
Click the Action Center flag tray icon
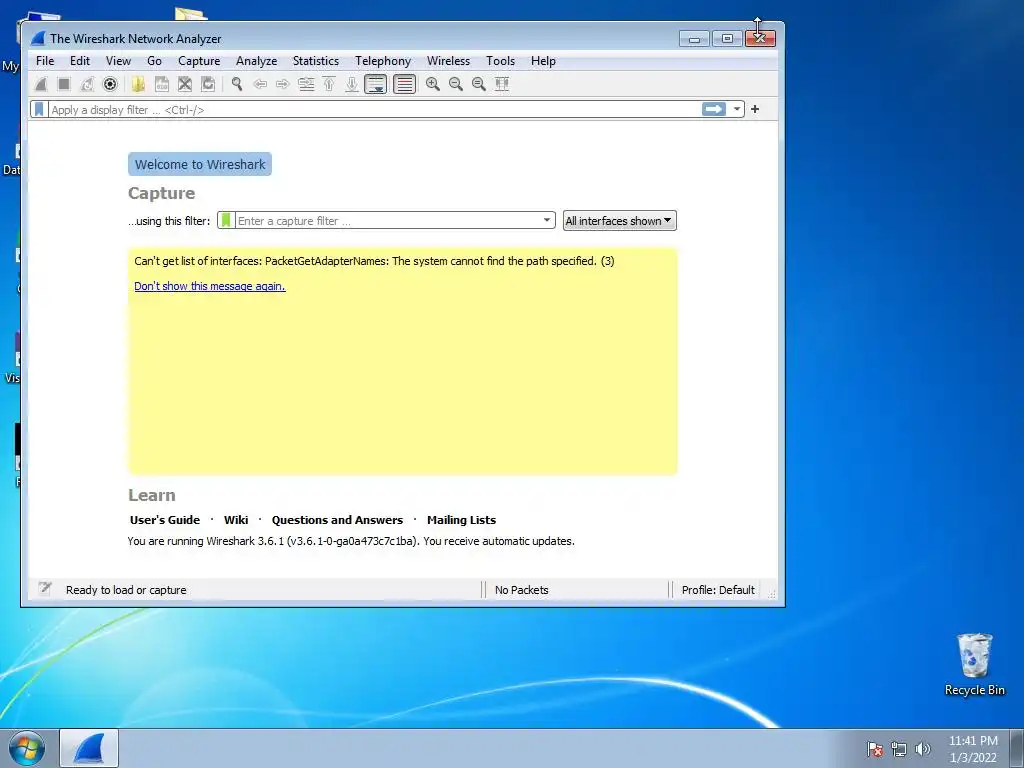(x=875, y=749)
